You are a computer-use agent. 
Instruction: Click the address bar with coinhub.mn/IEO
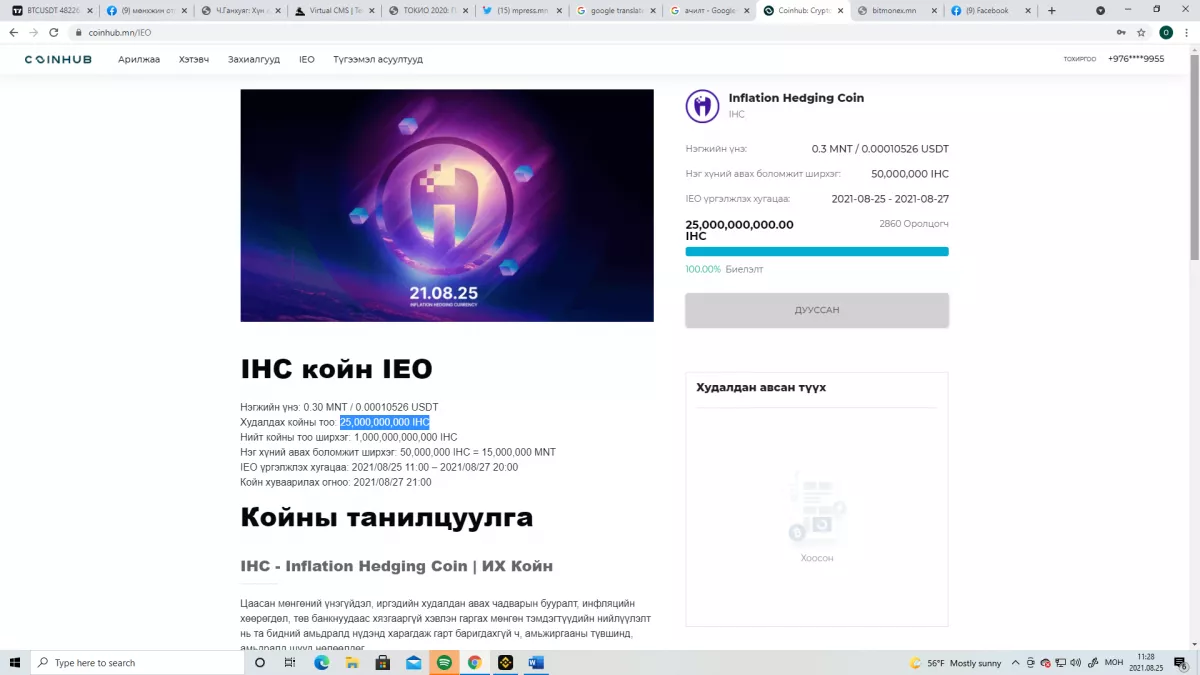(590, 32)
